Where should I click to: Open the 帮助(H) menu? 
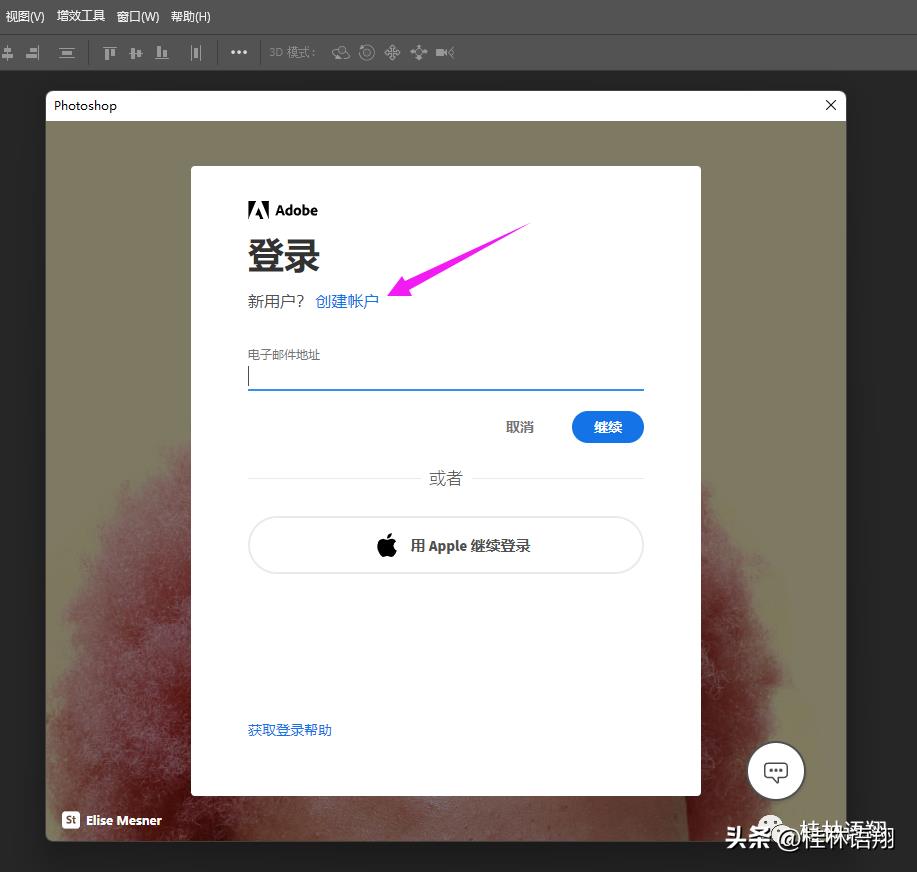[x=191, y=16]
